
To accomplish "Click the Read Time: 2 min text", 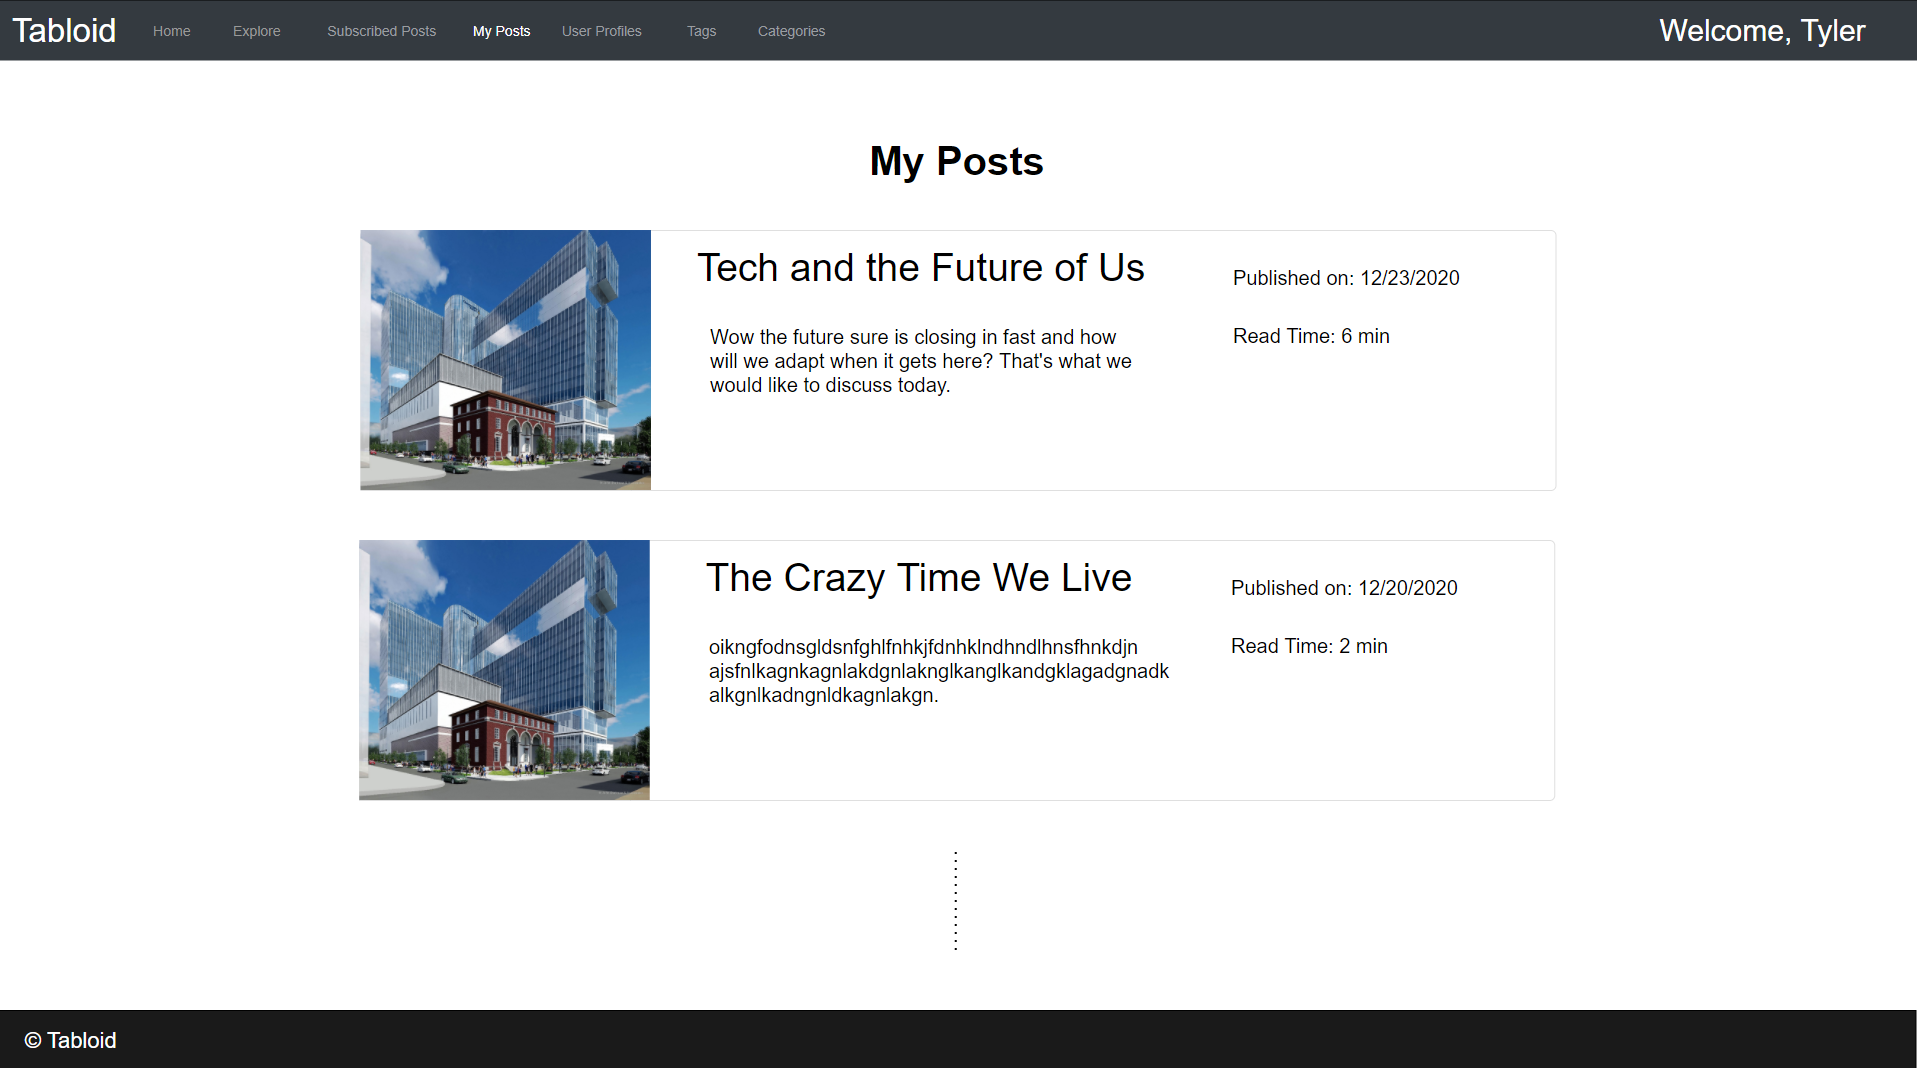I will pos(1309,646).
